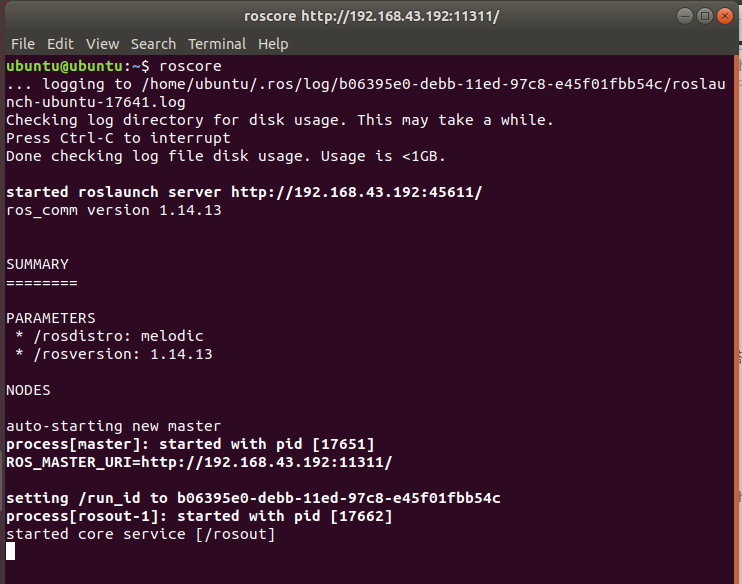Click the terminal vertical scrollbar
This screenshot has height=584, width=742.
736,319
